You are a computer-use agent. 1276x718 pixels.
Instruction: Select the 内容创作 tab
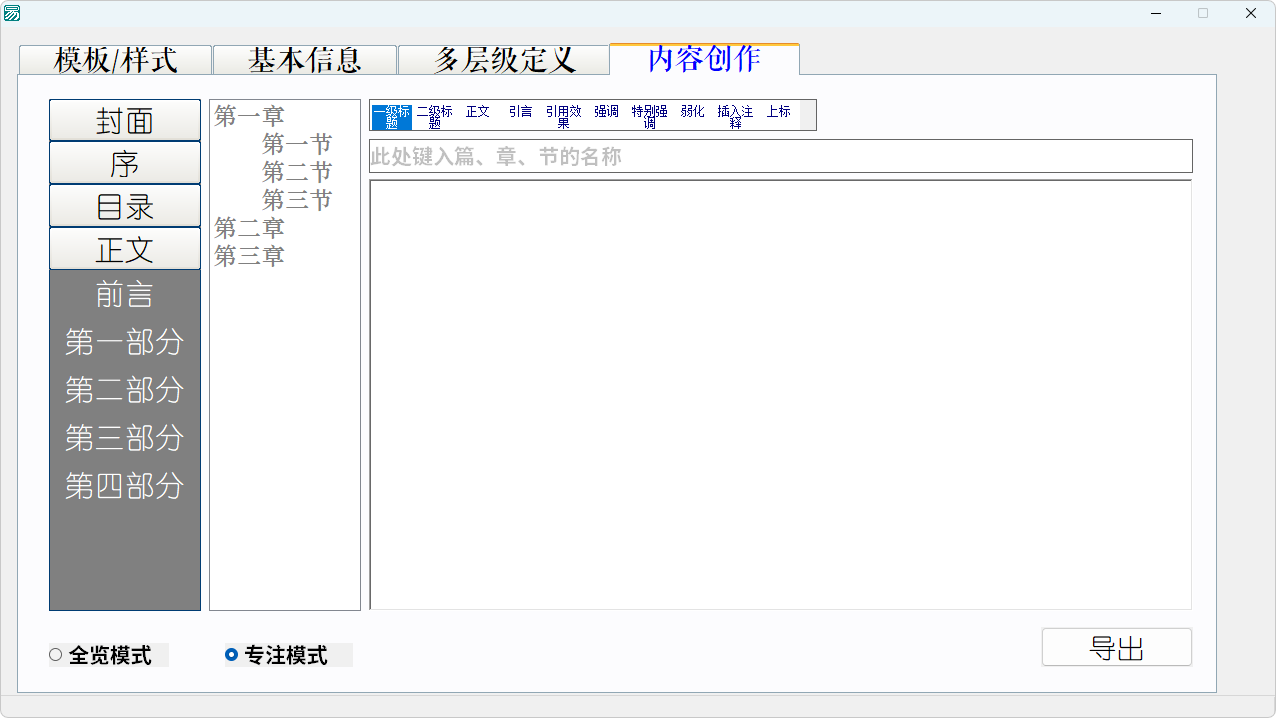[704, 59]
